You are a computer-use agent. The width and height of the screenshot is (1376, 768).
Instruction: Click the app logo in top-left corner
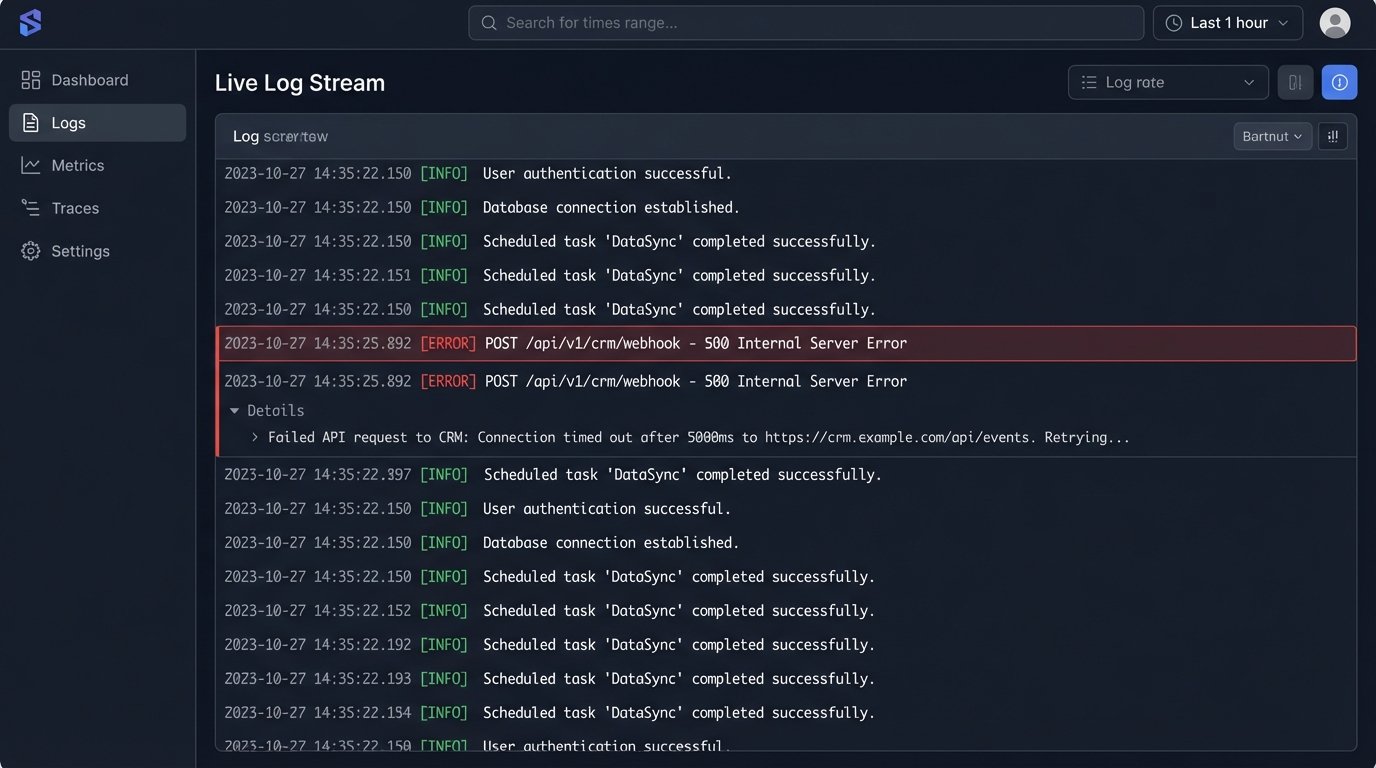[x=31, y=23]
